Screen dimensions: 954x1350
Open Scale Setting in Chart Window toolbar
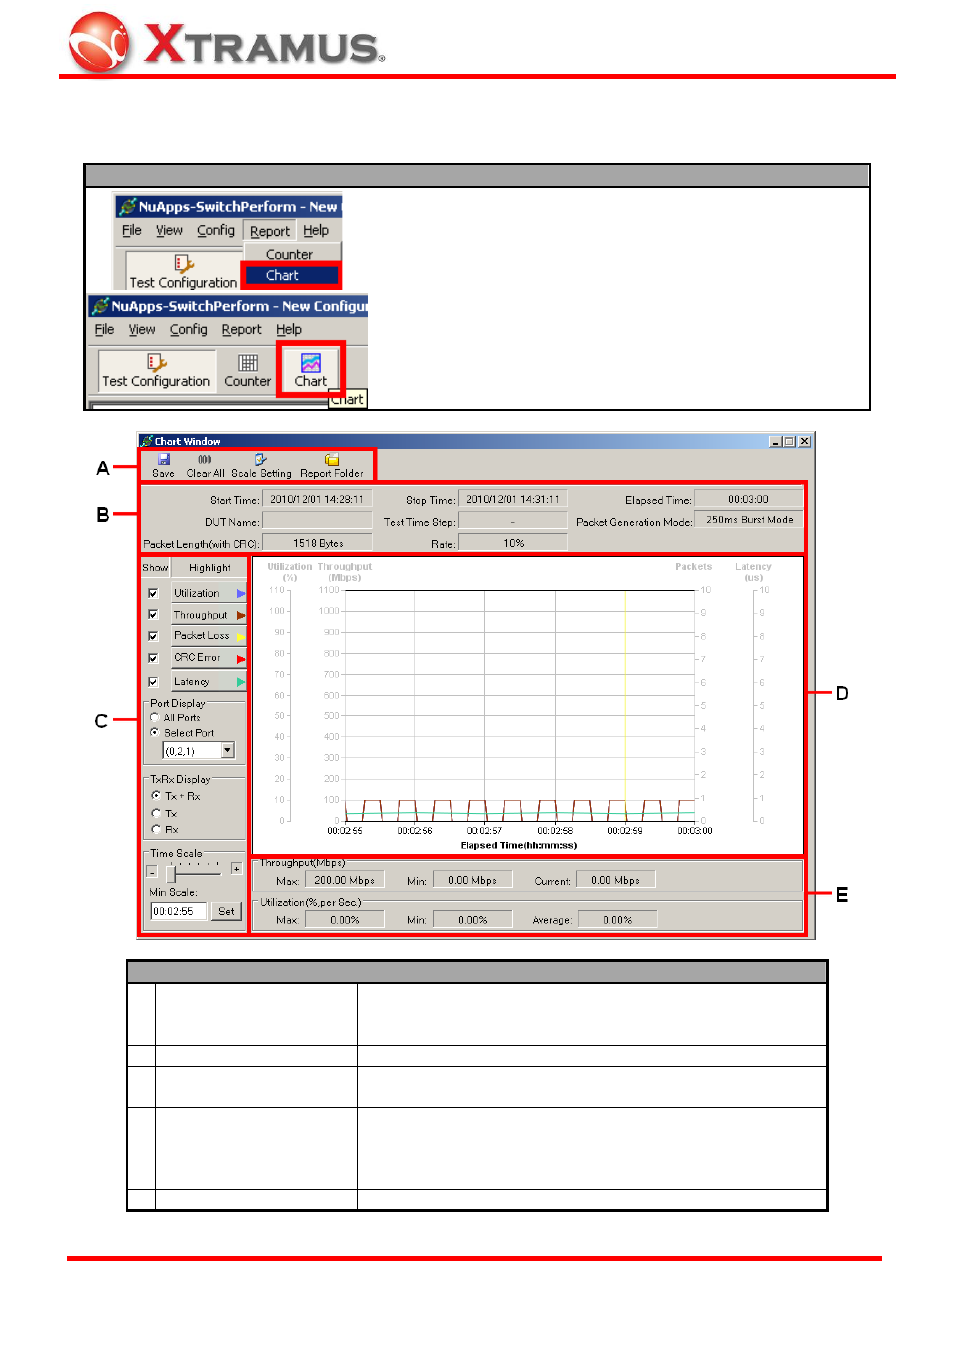pyautogui.click(x=261, y=465)
